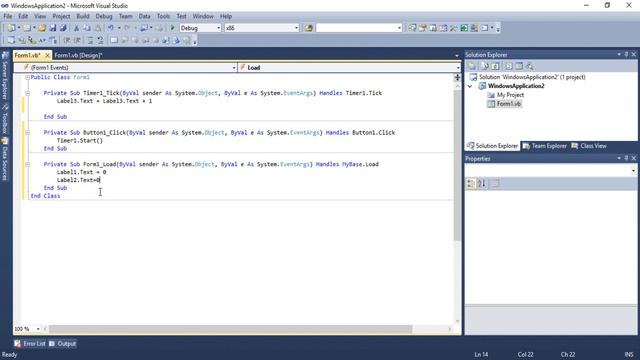Viewport: 640px width, 360px height.
Task: Open Debug configuration dropdown
Action: [x=218, y=28]
